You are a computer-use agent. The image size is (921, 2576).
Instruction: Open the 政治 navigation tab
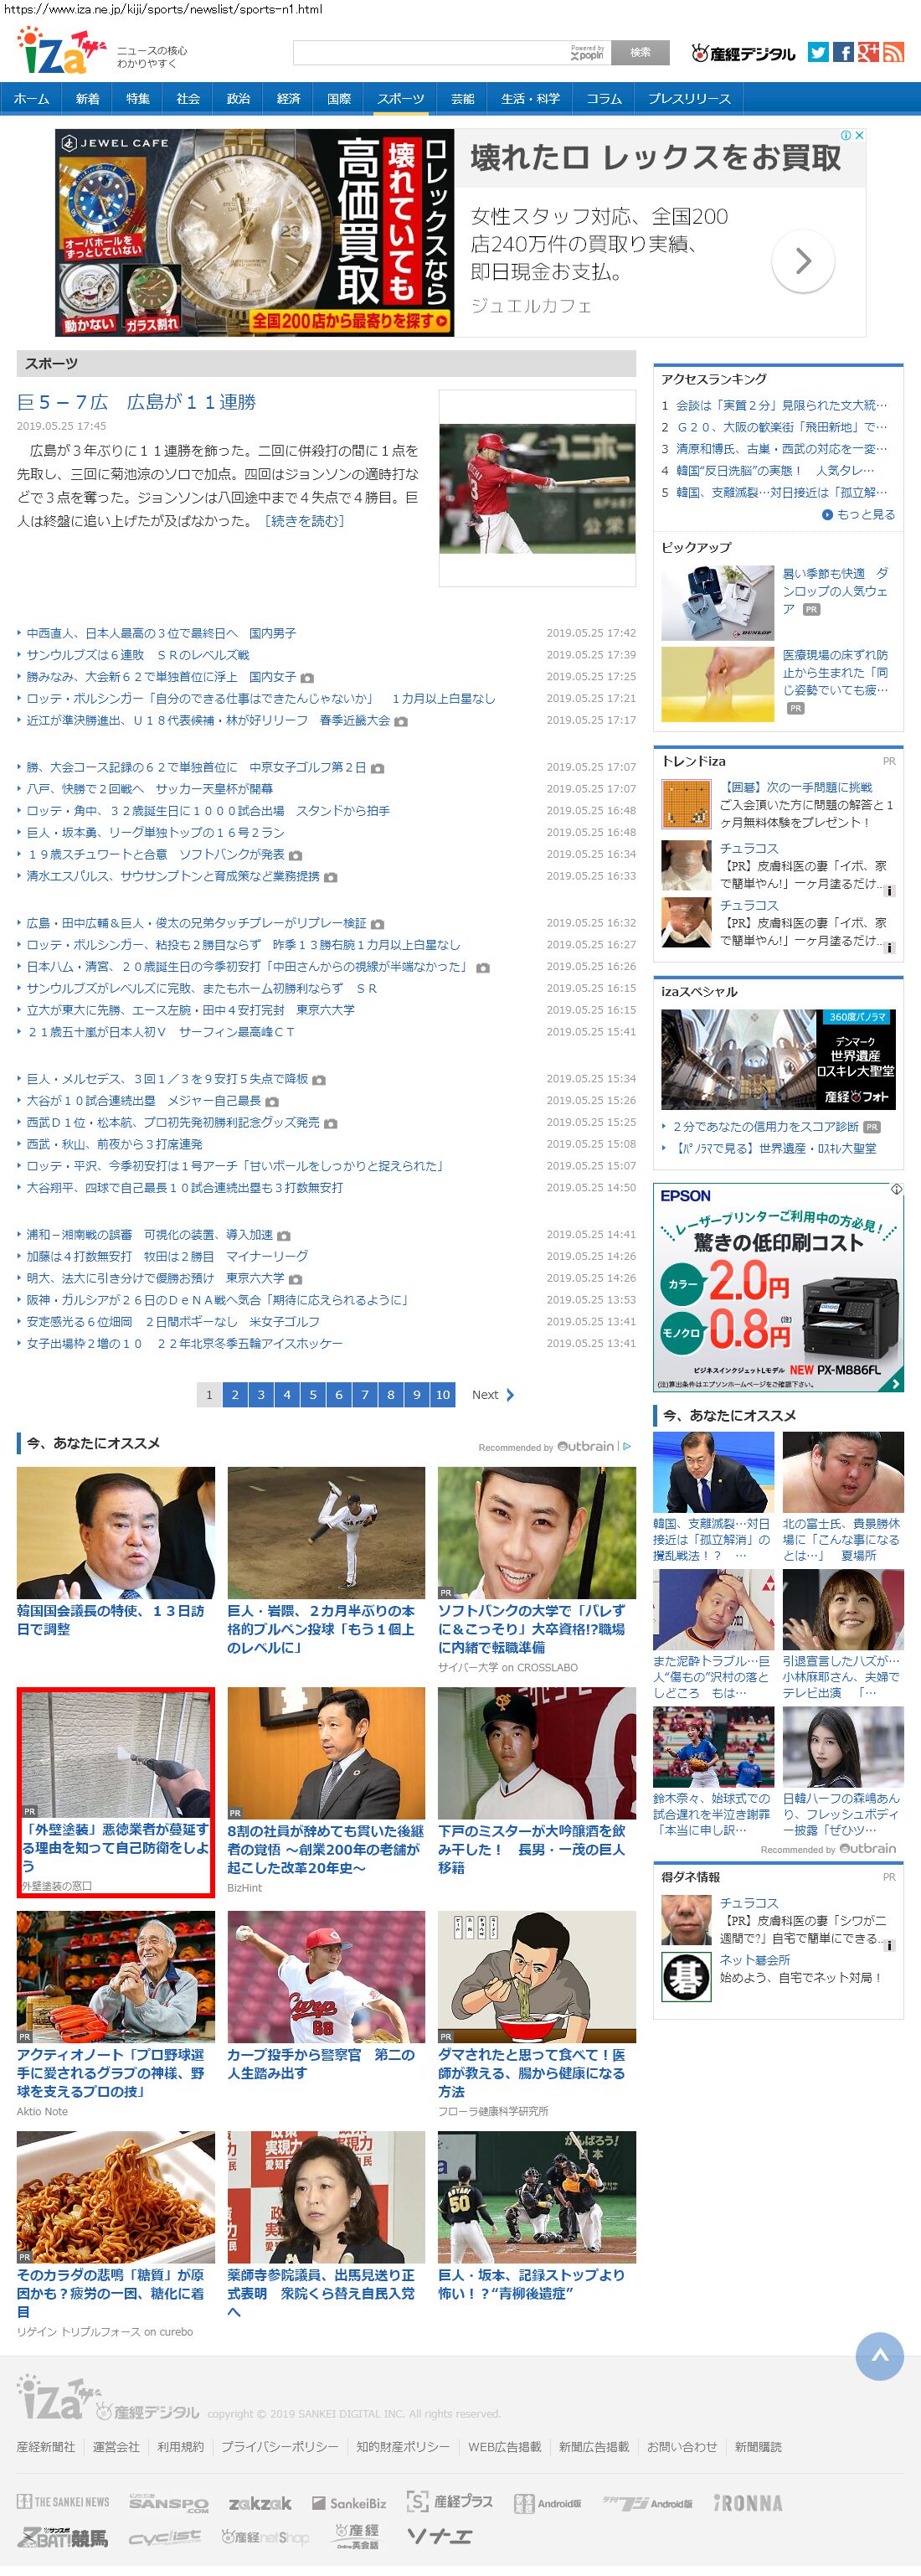[x=238, y=98]
